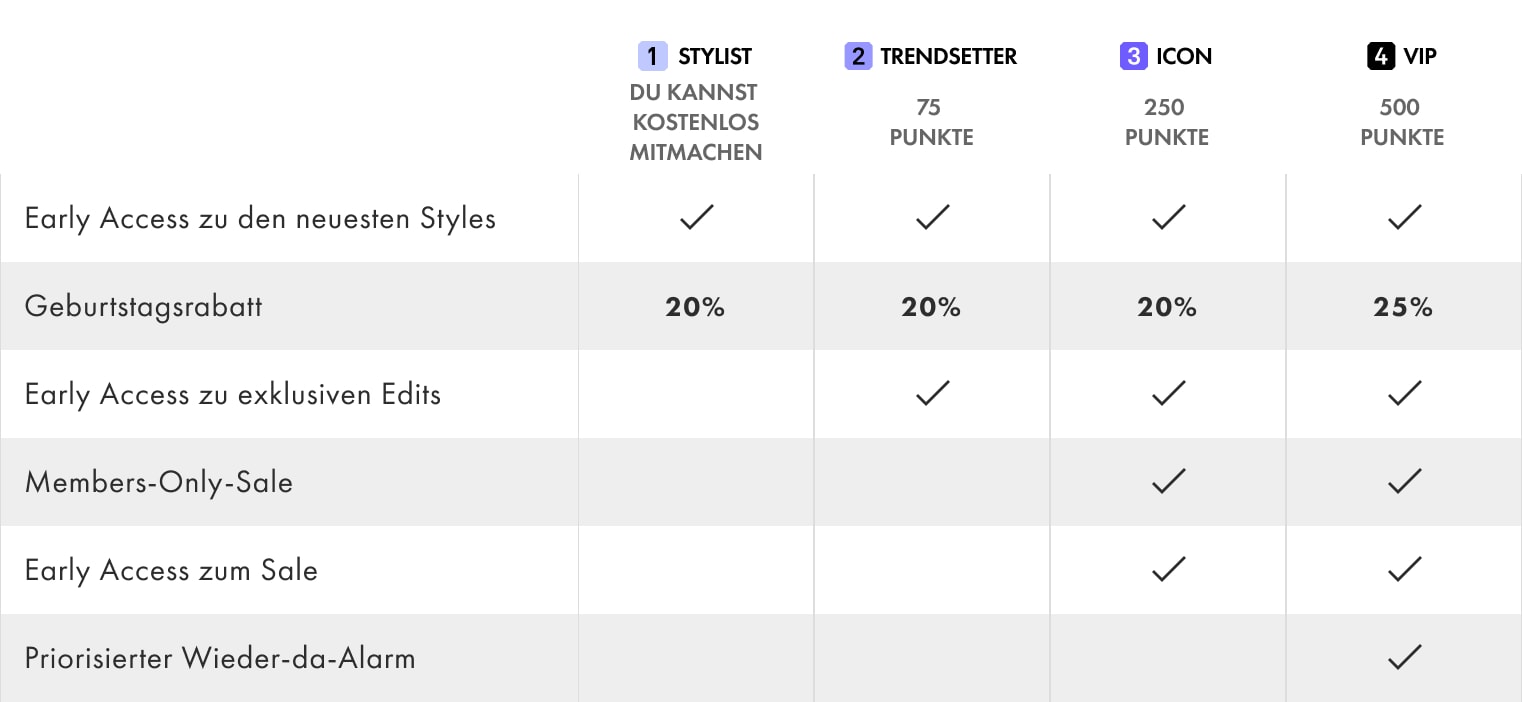Screen dimensions: 1522x702
Task: Click Icon checkmark in Members-Only-Sale row
Action: coord(1167,481)
